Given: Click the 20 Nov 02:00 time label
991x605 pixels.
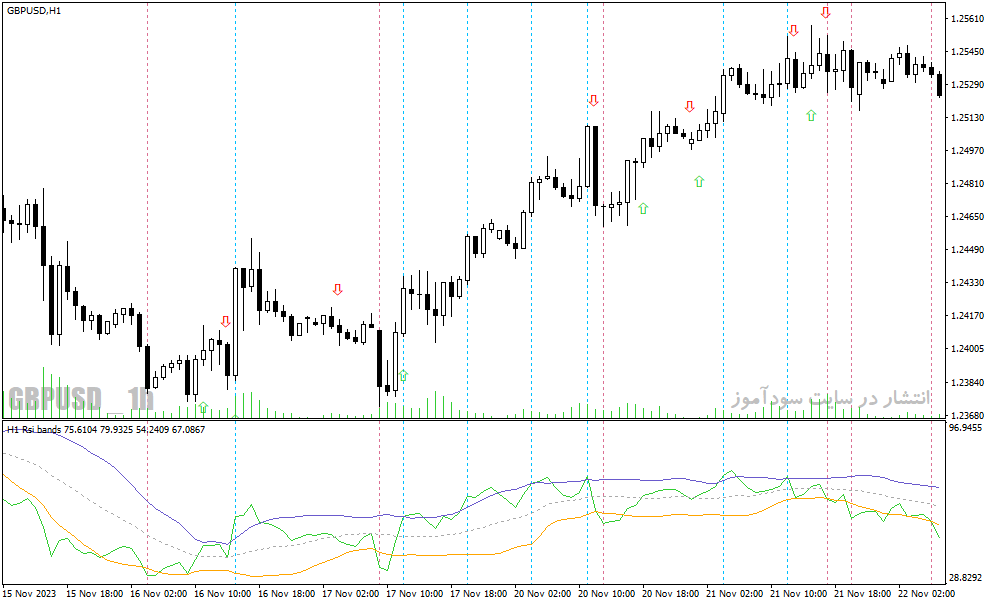Looking at the screenshot, I should point(542,594).
